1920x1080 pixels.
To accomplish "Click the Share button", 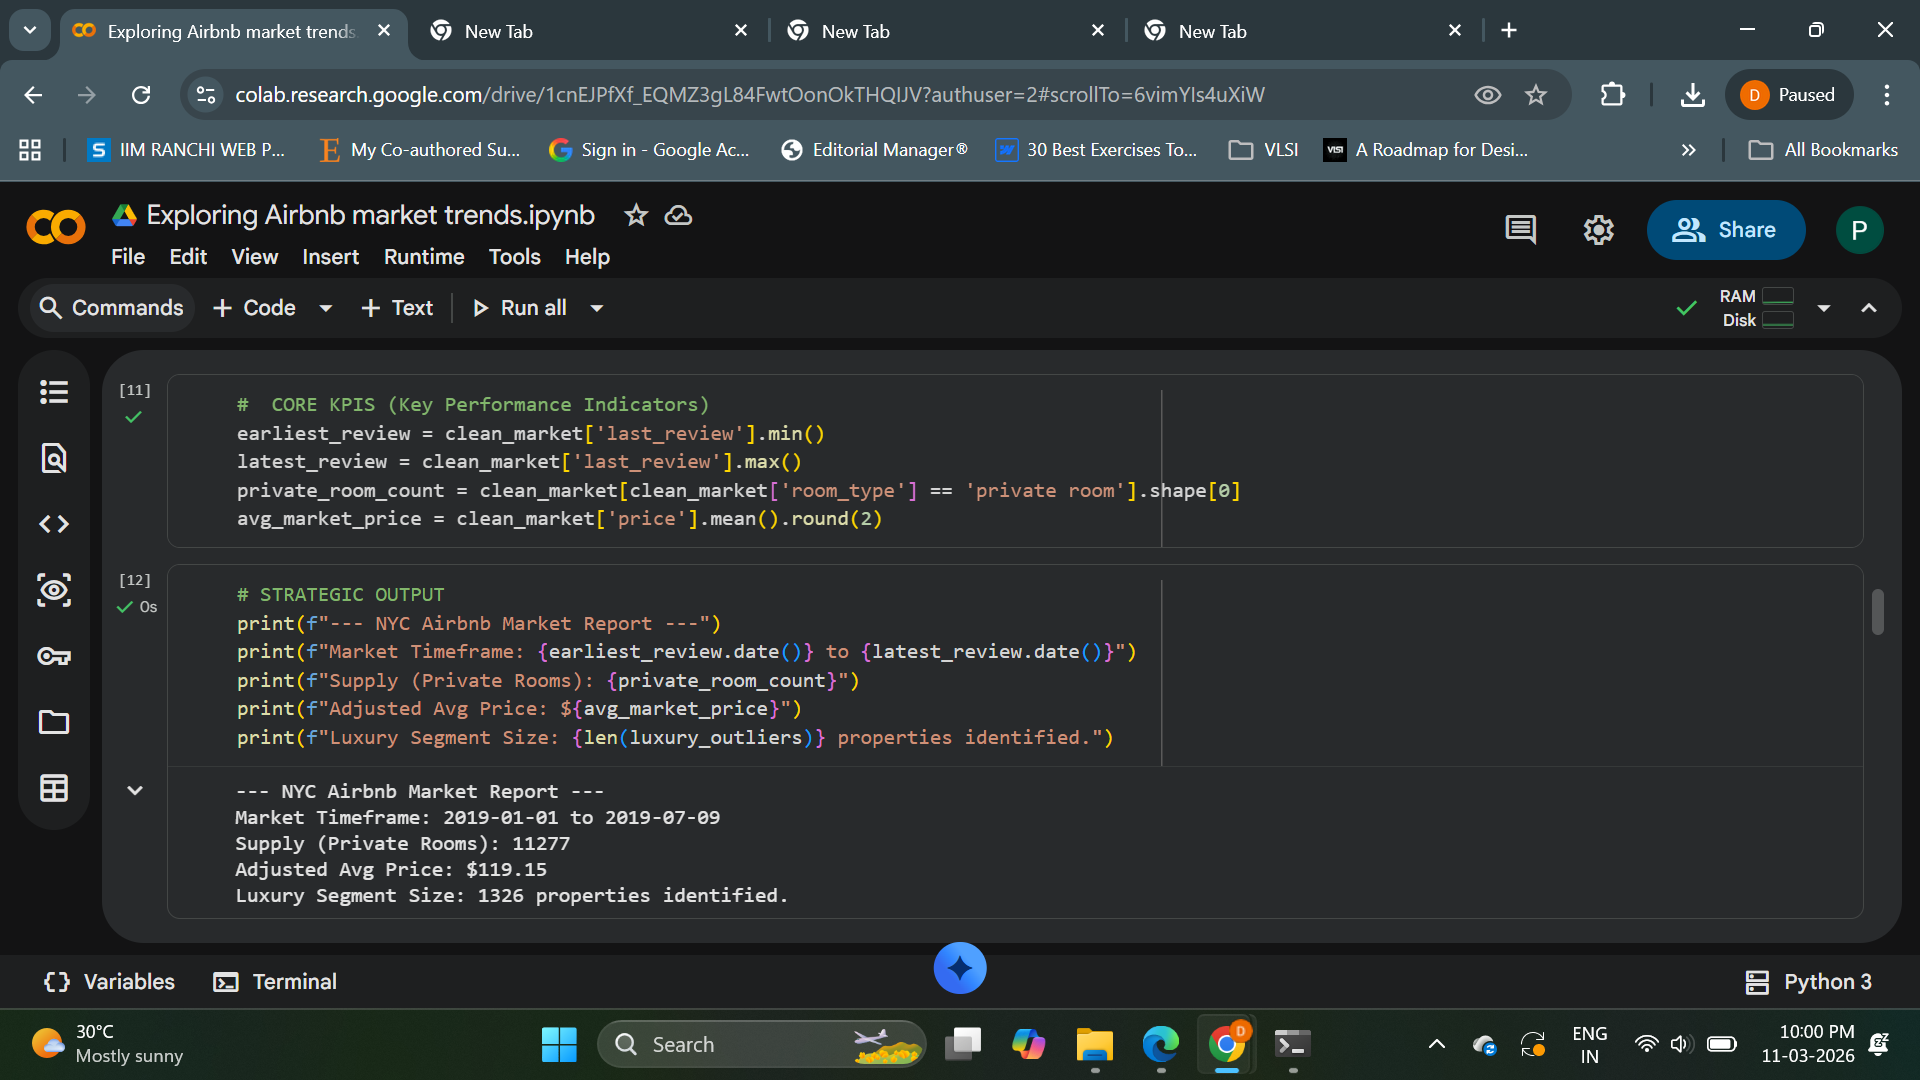I will click(1725, 230).
